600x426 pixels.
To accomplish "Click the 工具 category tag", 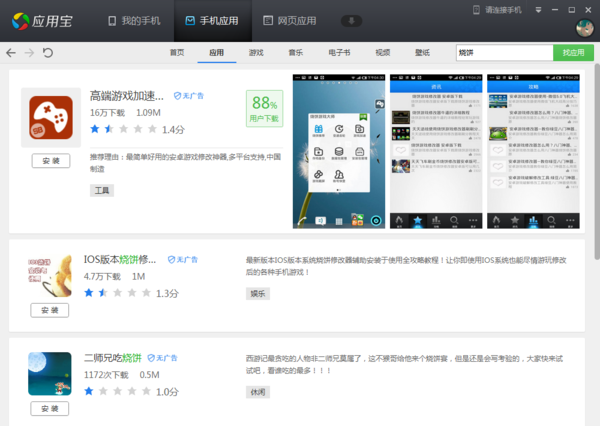I will 102,190.
